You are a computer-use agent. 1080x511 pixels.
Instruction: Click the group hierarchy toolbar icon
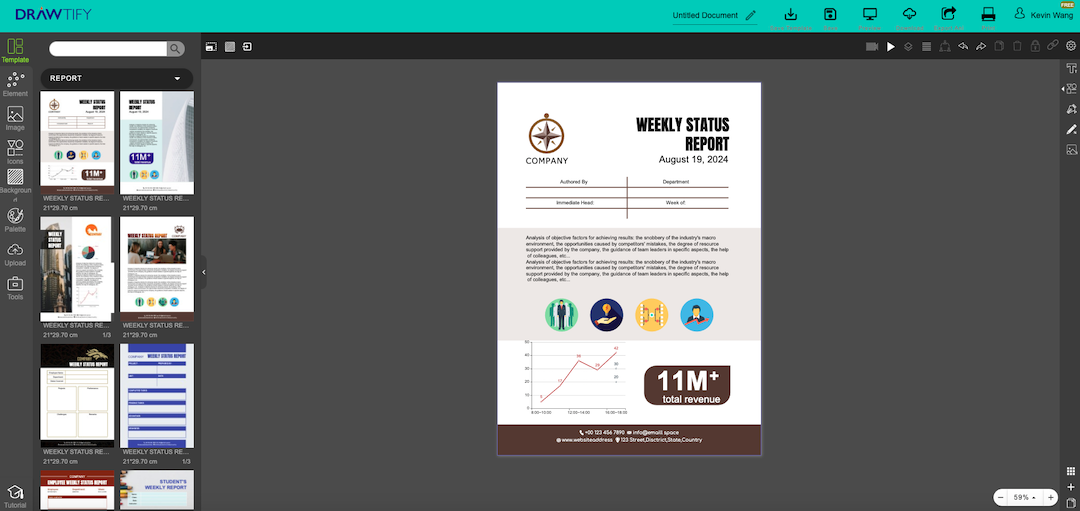945,46
